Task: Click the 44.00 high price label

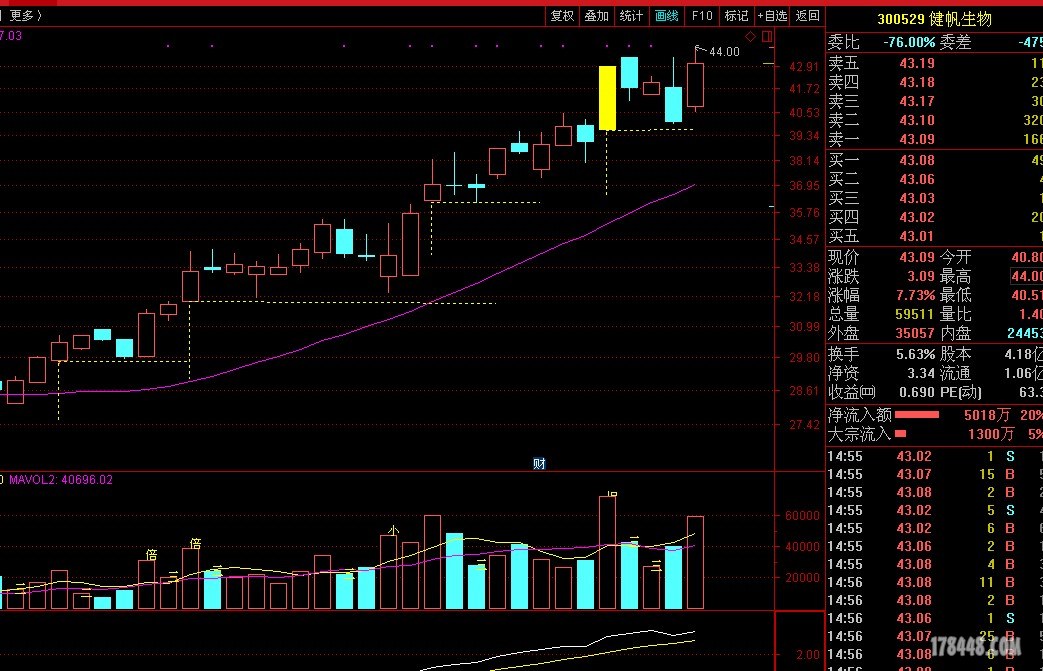Action: tap(724, 52)
